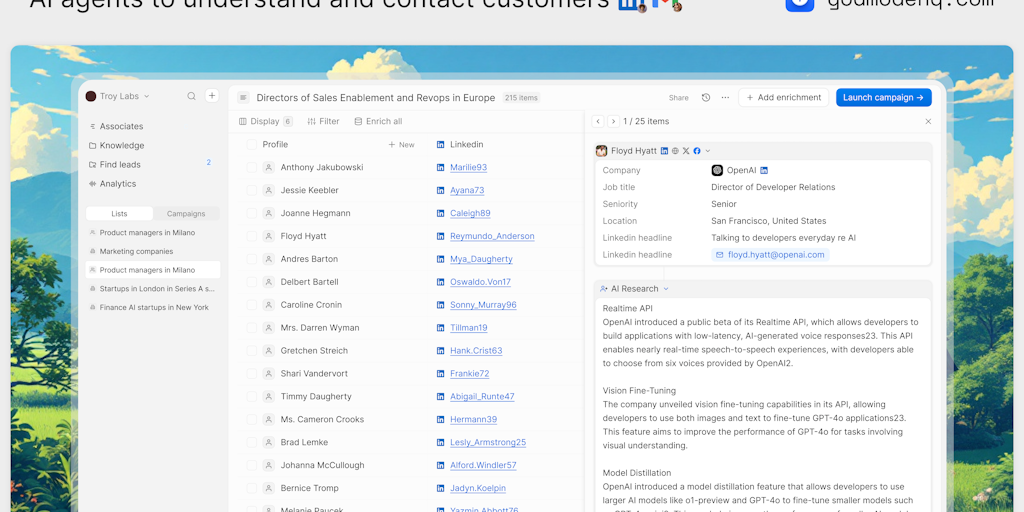
Task: Expand the chevron after Floyd Hyatt's social icons
Action: [708, 151]
